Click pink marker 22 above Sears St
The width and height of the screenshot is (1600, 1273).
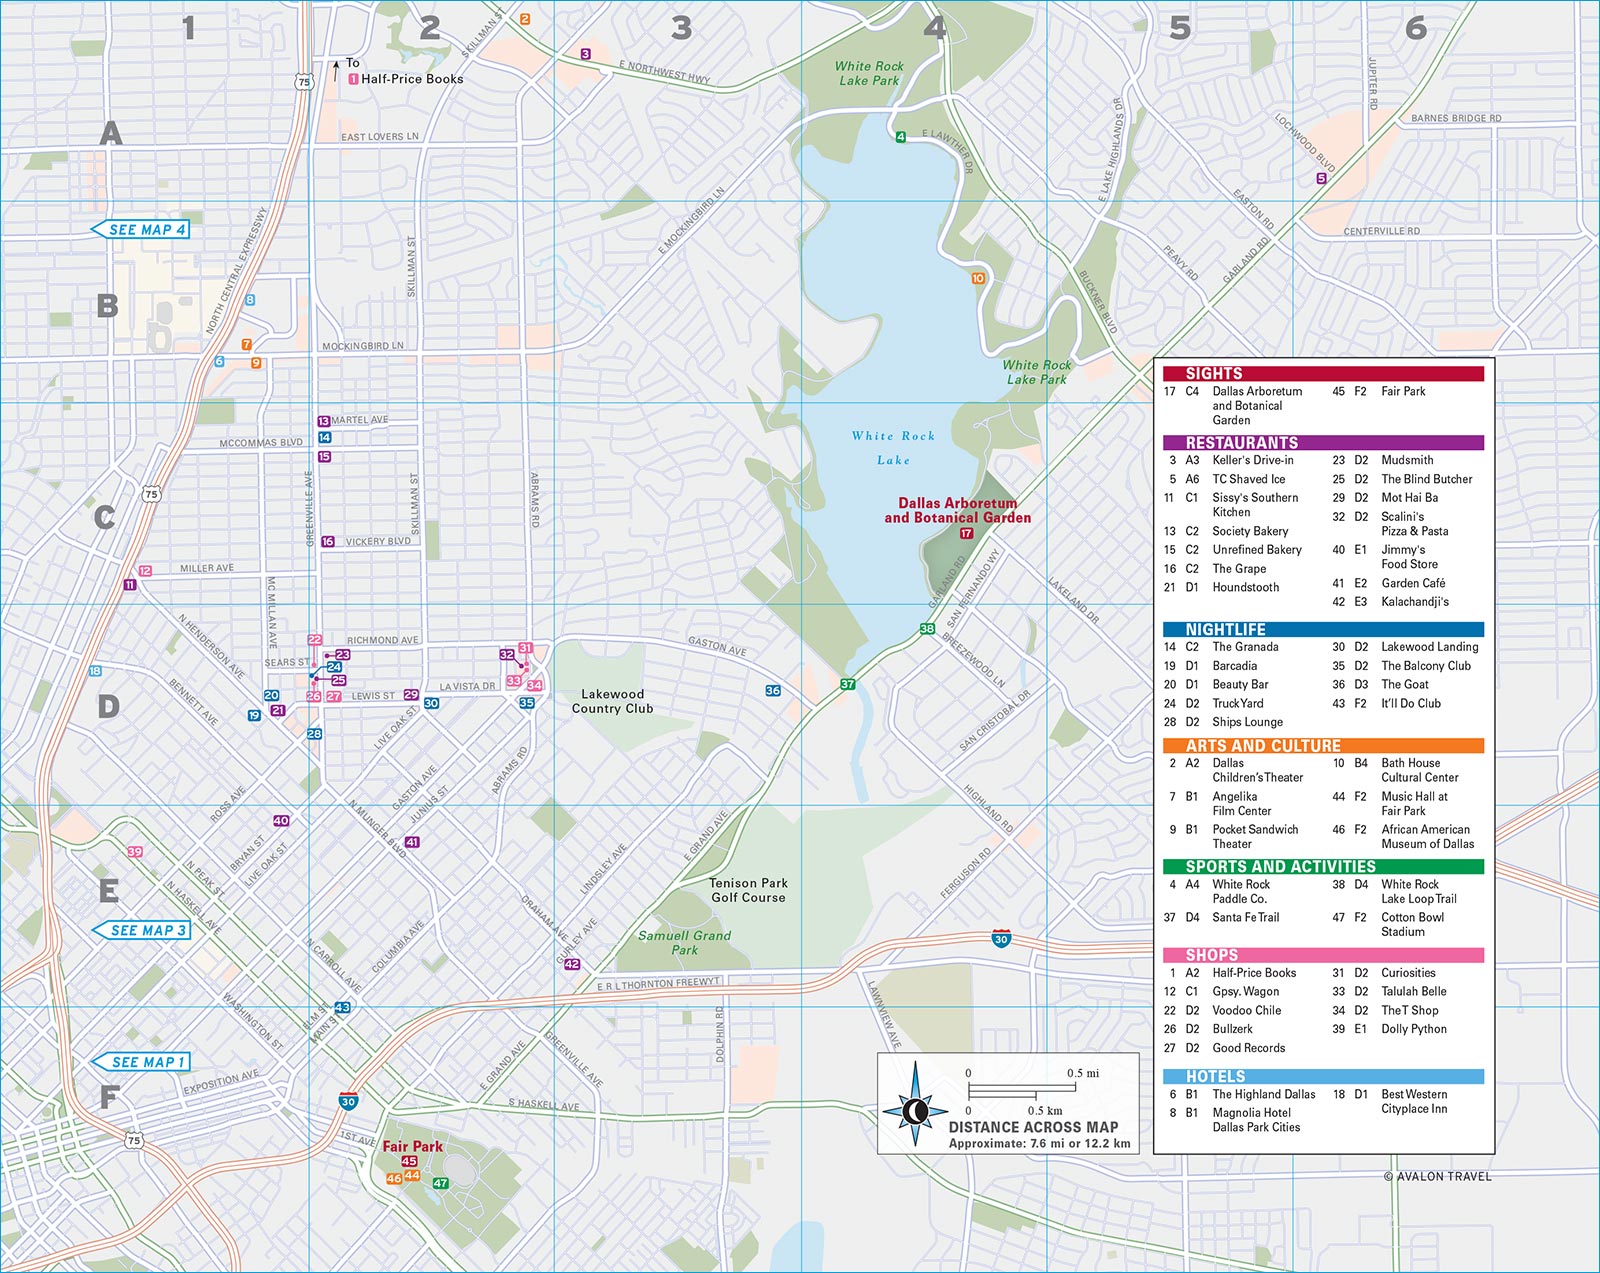pos(314,639)
